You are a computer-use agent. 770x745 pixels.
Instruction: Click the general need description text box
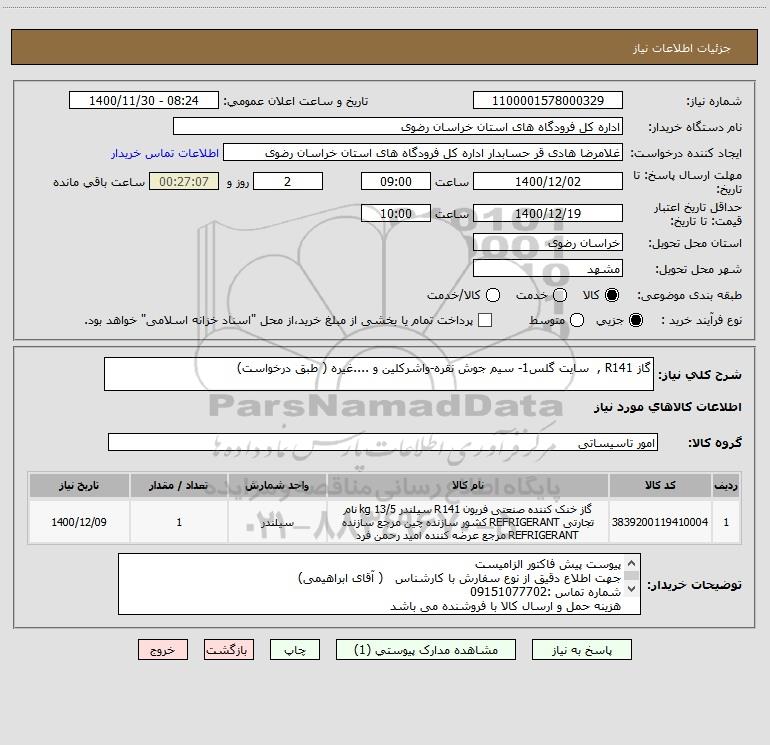[379, 374]
